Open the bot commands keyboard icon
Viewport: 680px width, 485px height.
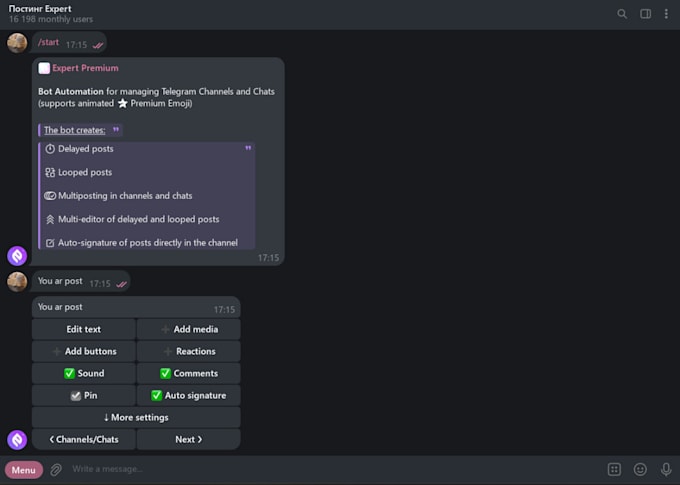(x=614, y=469)
